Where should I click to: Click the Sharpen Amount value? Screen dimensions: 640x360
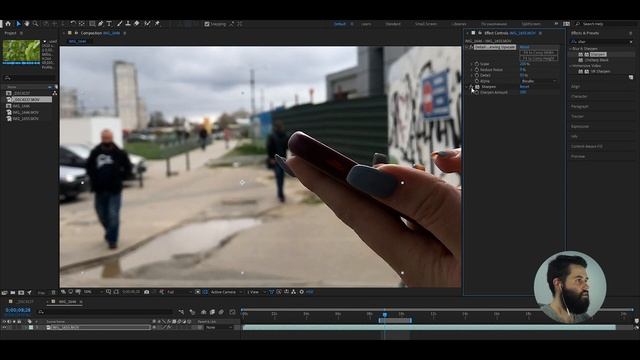coord(523,92)
